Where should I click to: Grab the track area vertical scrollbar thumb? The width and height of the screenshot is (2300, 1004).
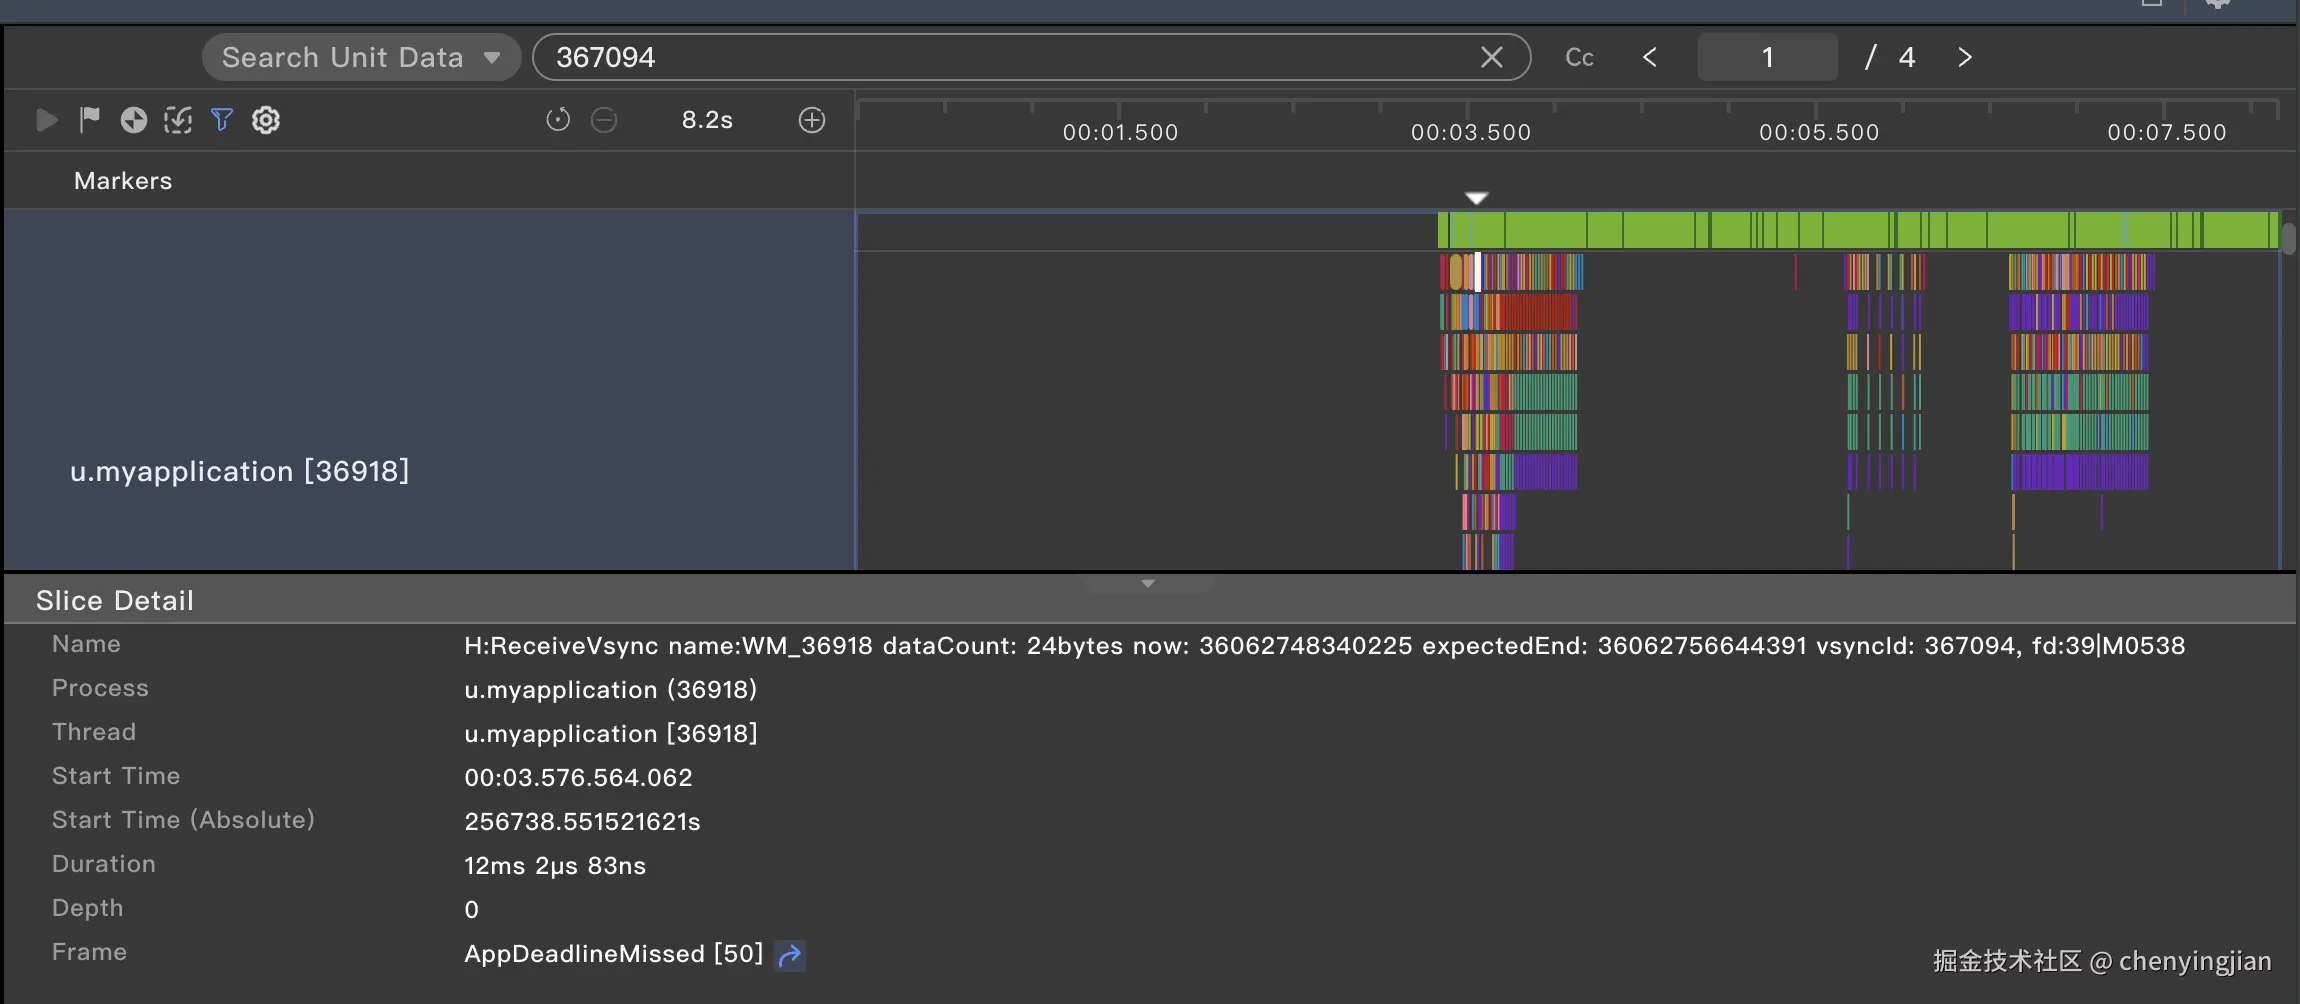(2289, 238)
